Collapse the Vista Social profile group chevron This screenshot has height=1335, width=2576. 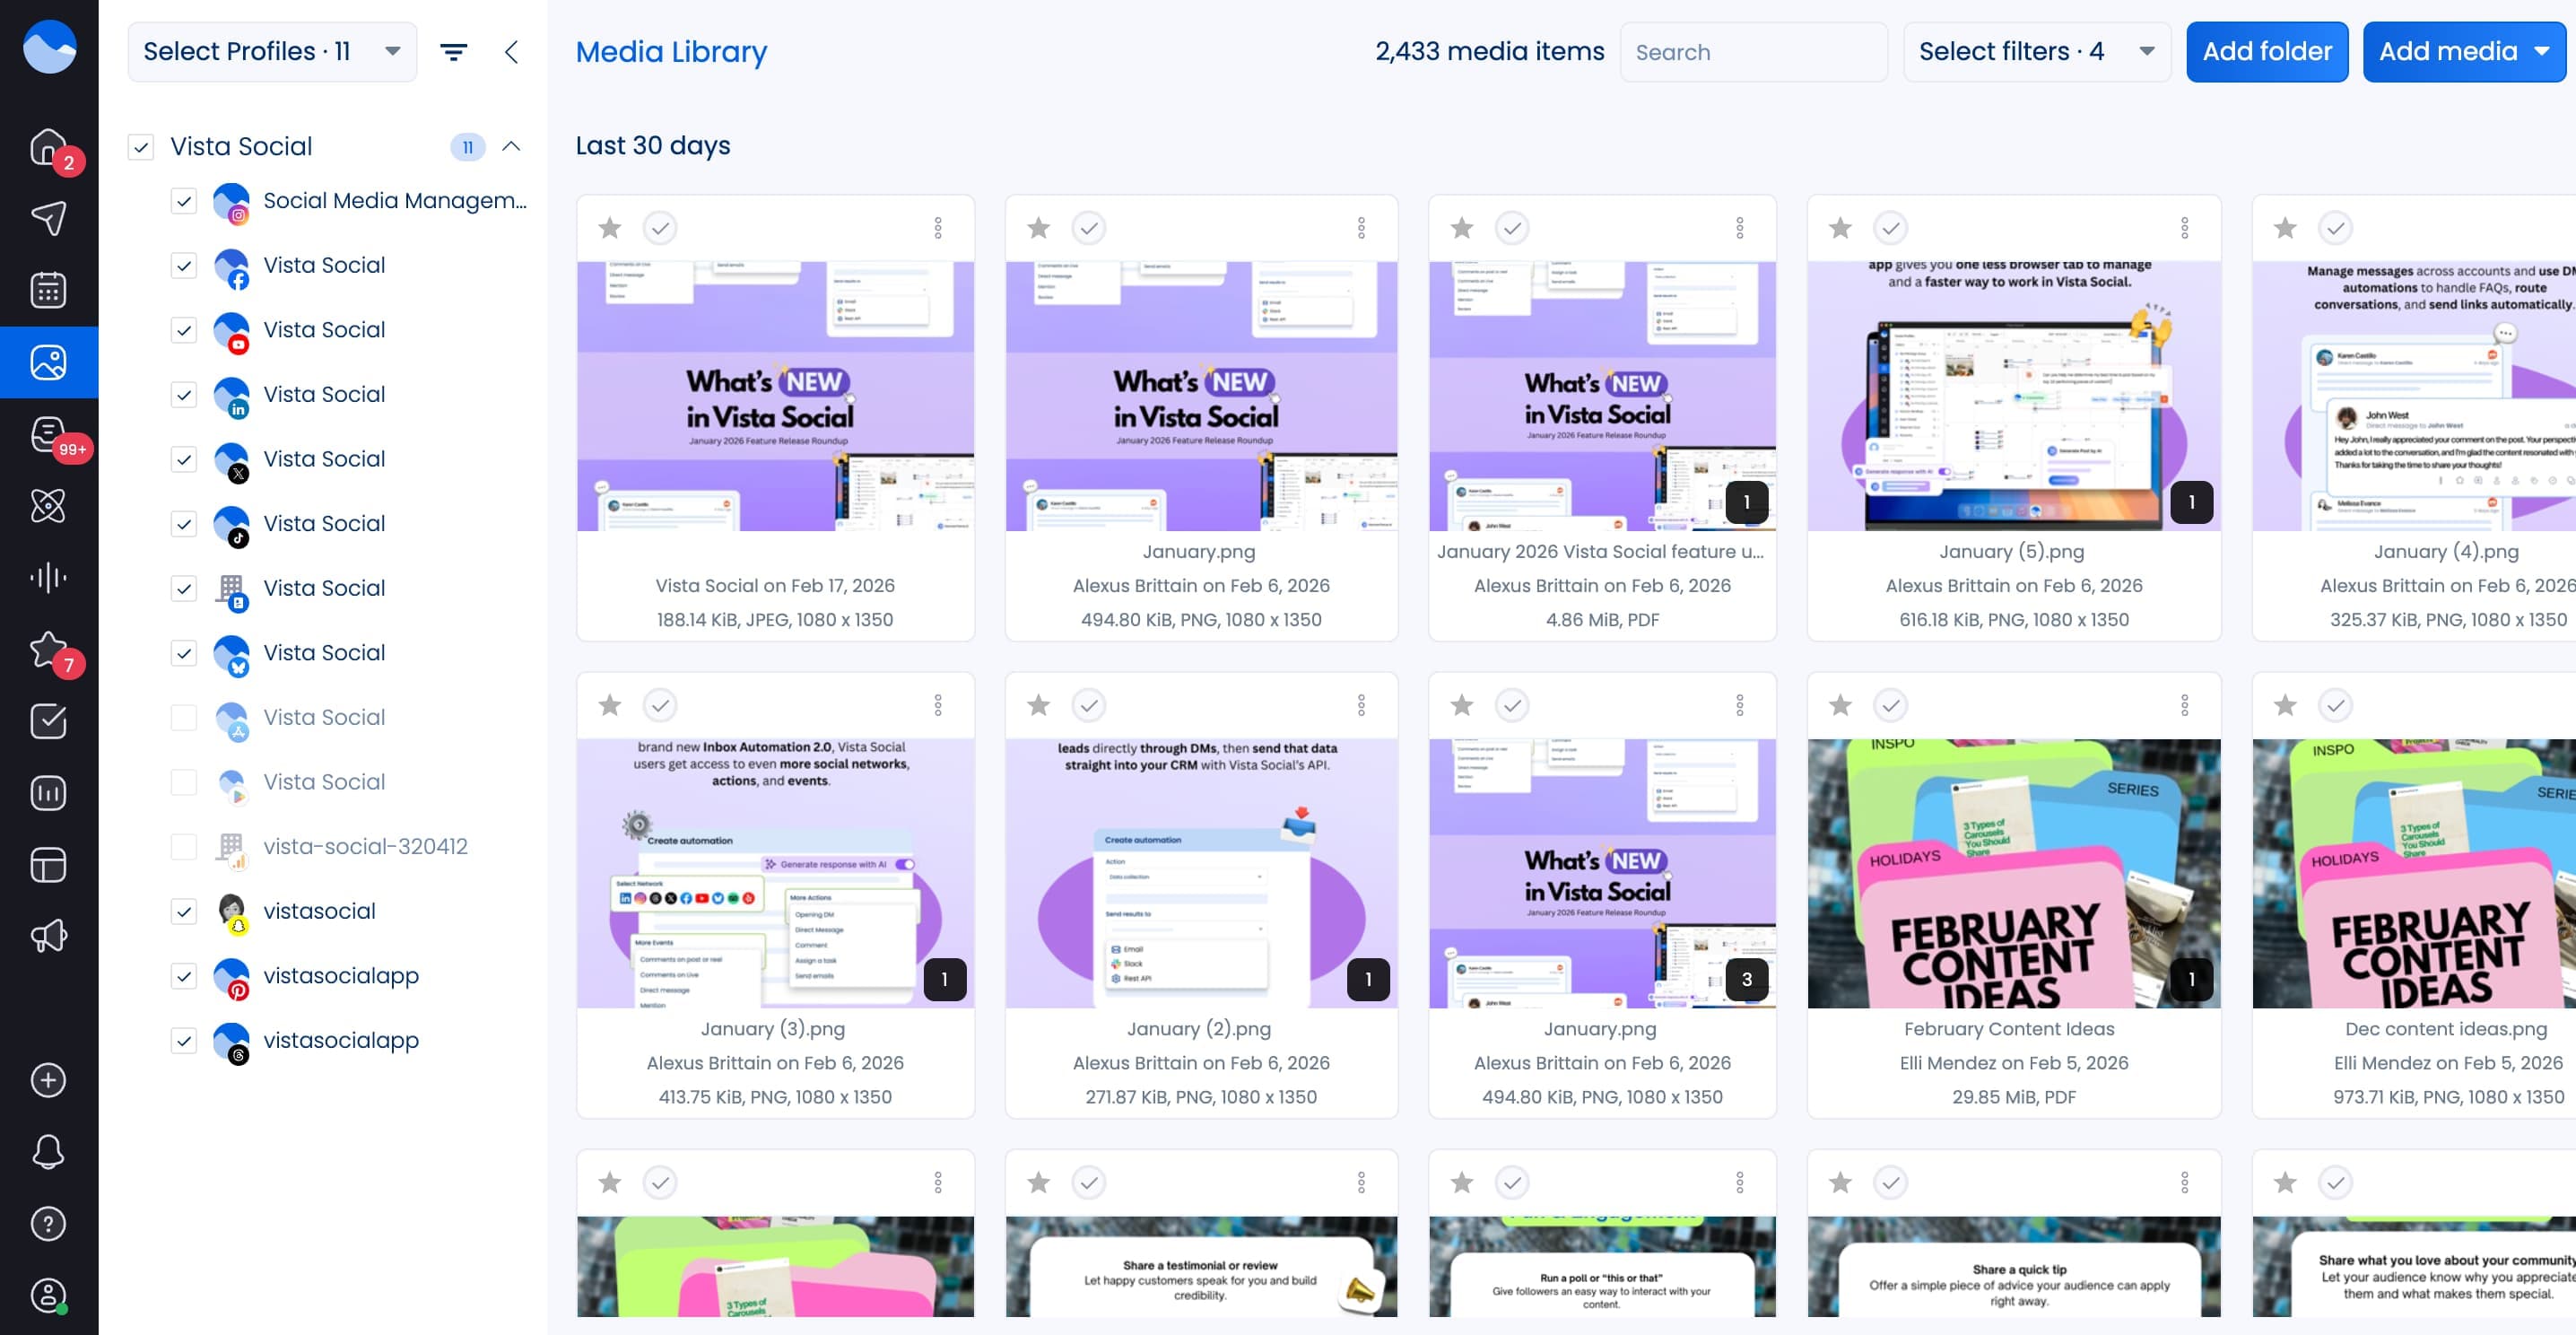pyautogui.click(x=512, y=146)
